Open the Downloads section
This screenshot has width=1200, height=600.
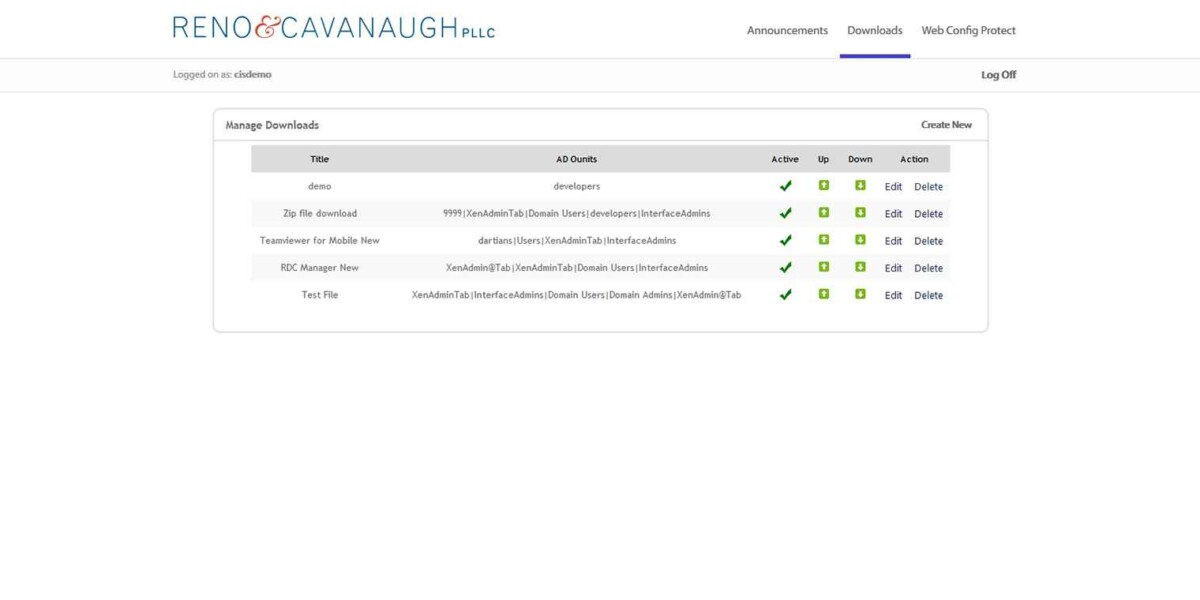click(x=874, y=30)
